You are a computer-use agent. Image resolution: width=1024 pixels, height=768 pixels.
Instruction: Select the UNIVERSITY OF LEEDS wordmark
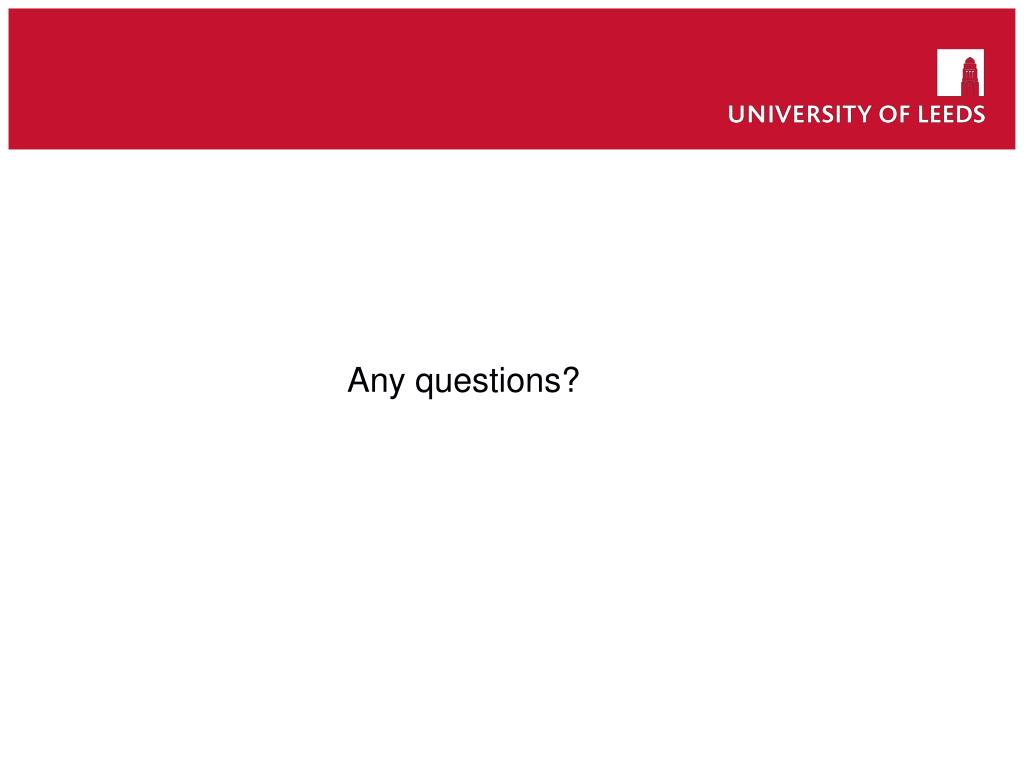pos(856,114)
